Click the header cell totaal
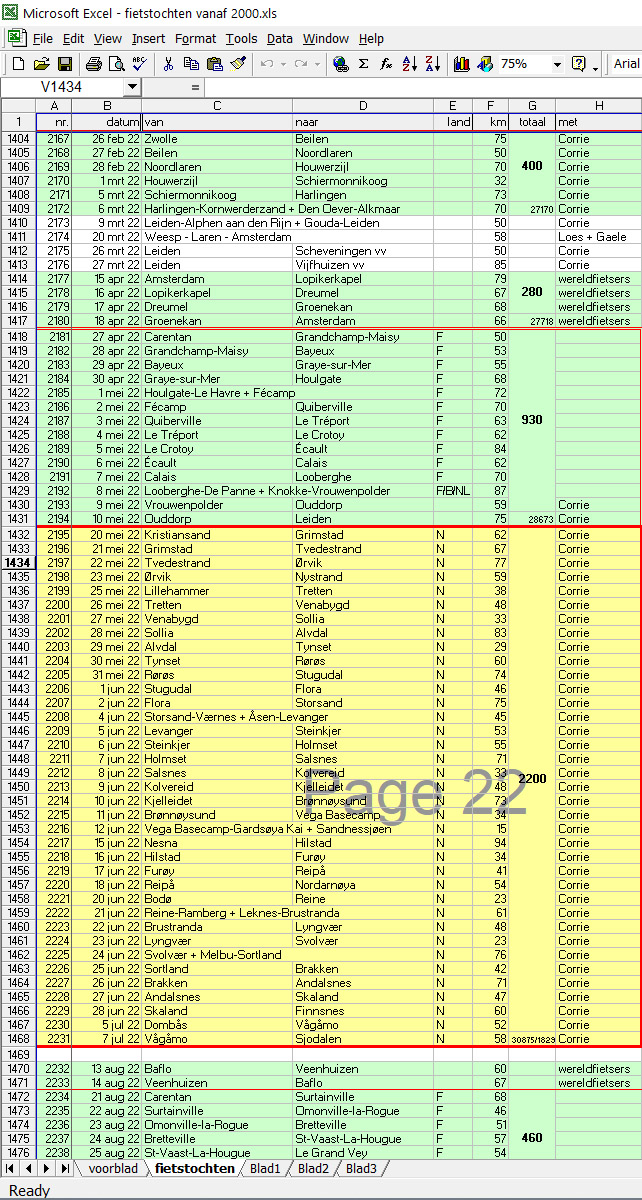Screen dimensions: 642x1200 coord(532,121)
